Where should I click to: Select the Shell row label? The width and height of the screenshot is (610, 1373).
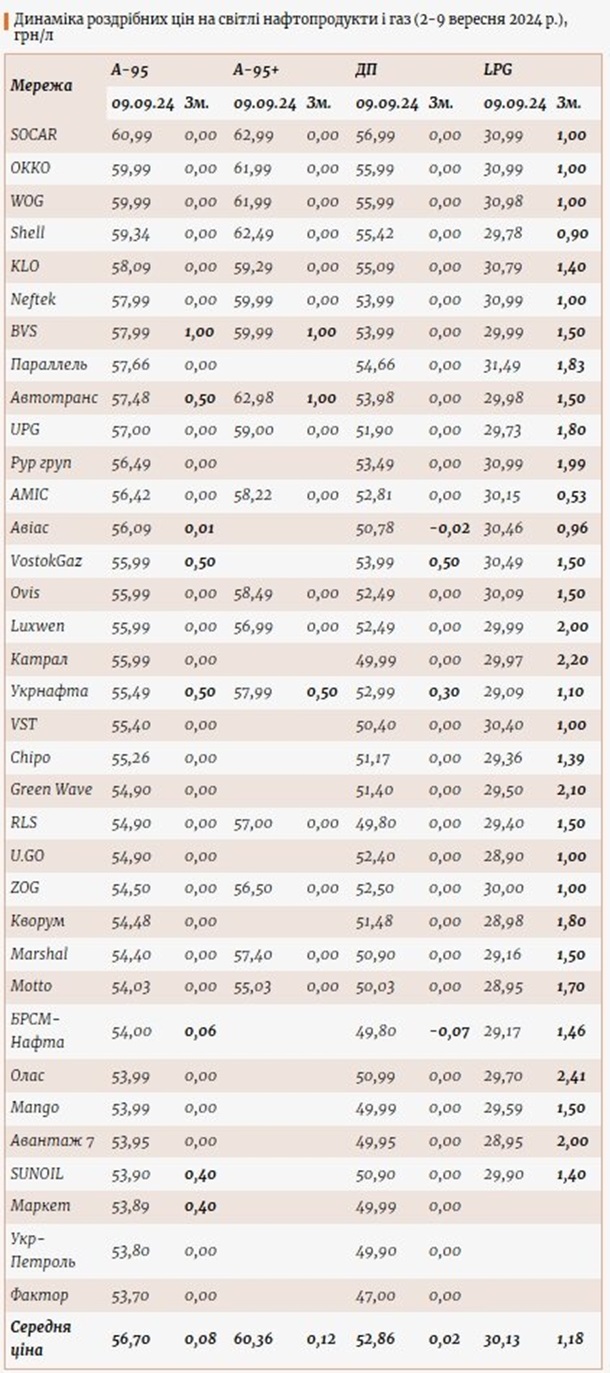pos(28,233)
